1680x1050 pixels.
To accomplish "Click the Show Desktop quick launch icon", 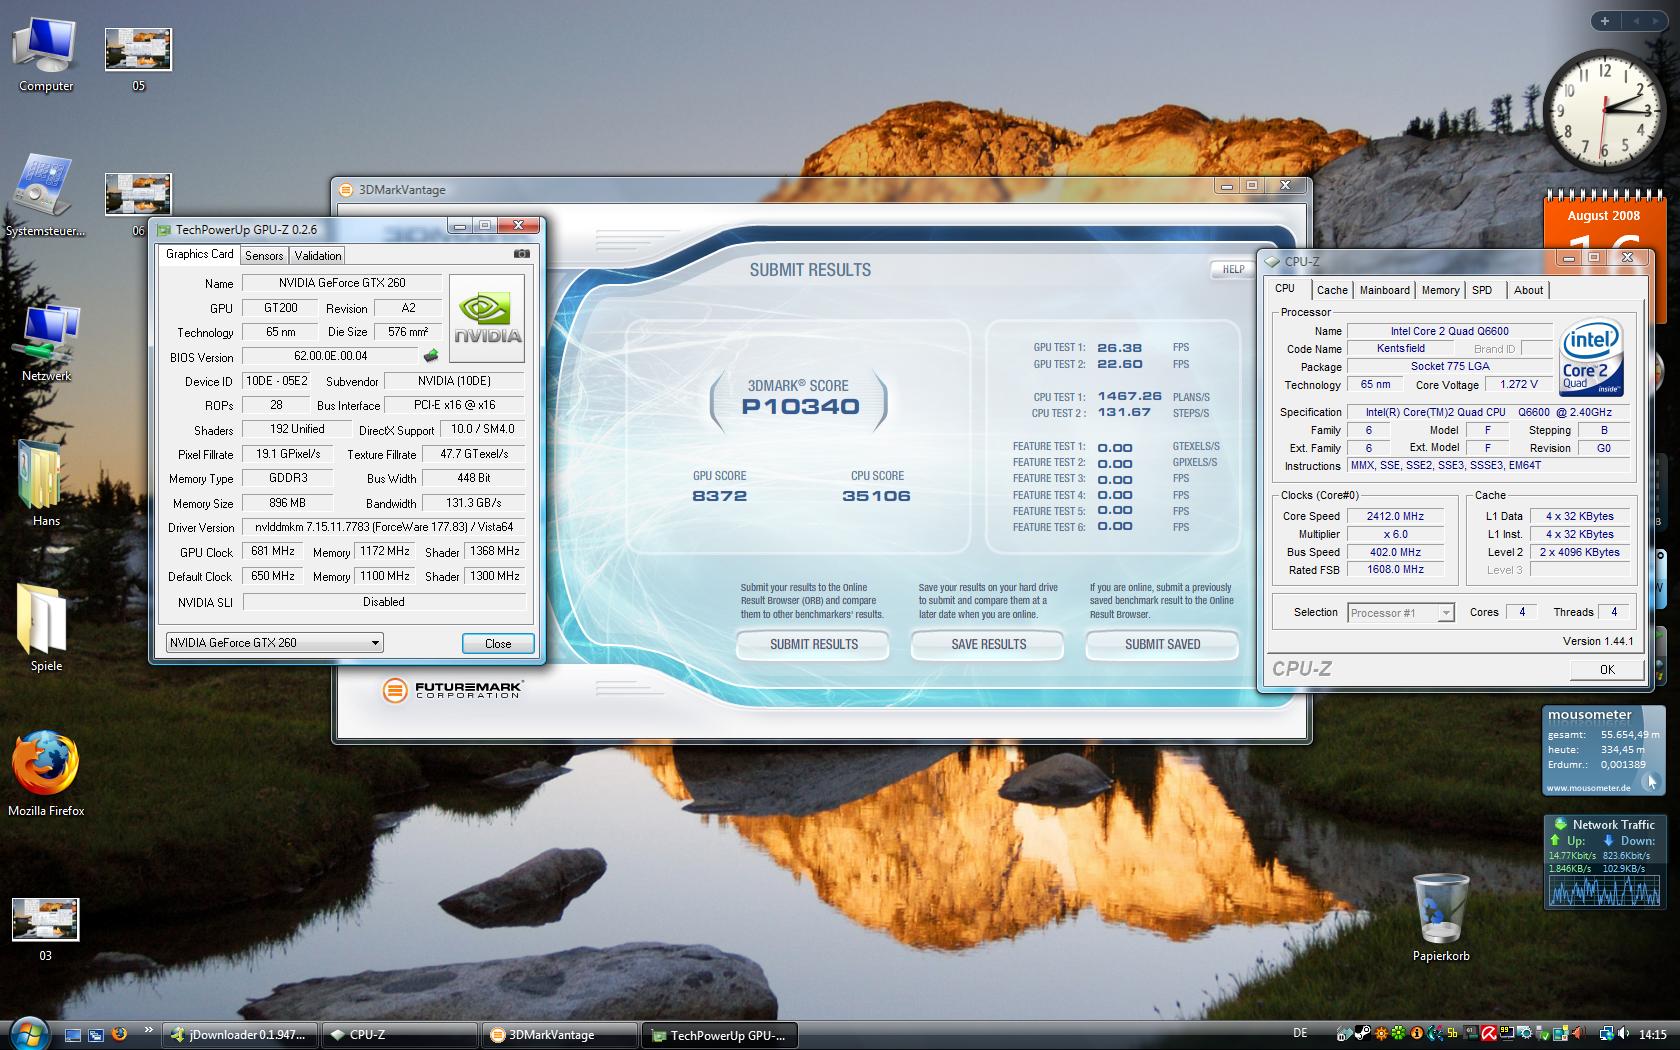I will (73, 1035).
